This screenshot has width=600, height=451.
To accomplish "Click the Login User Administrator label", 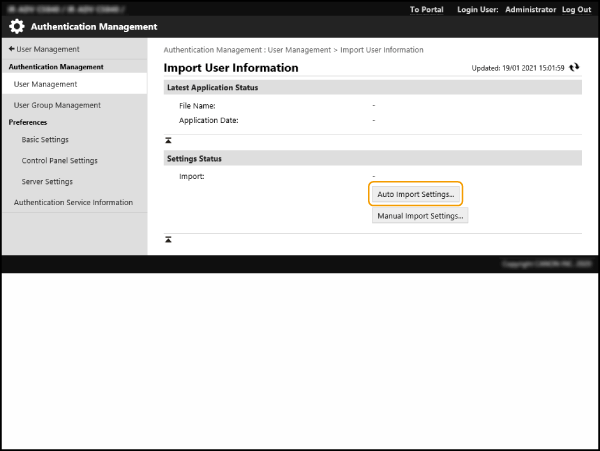I will [x=506, y=9].
